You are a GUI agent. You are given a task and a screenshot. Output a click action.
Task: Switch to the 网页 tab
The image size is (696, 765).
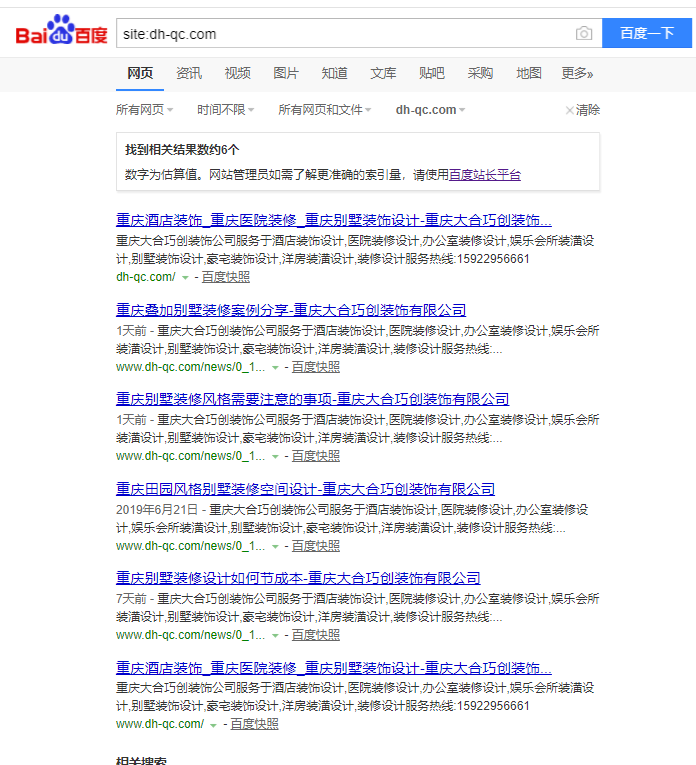(140, 73)
